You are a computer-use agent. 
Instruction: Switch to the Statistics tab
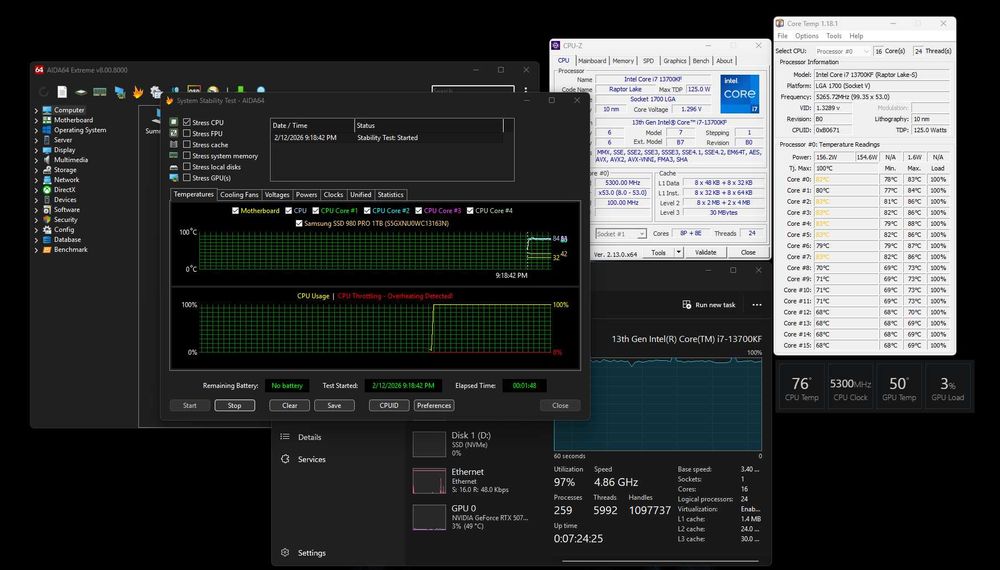[x=390, y=194]
